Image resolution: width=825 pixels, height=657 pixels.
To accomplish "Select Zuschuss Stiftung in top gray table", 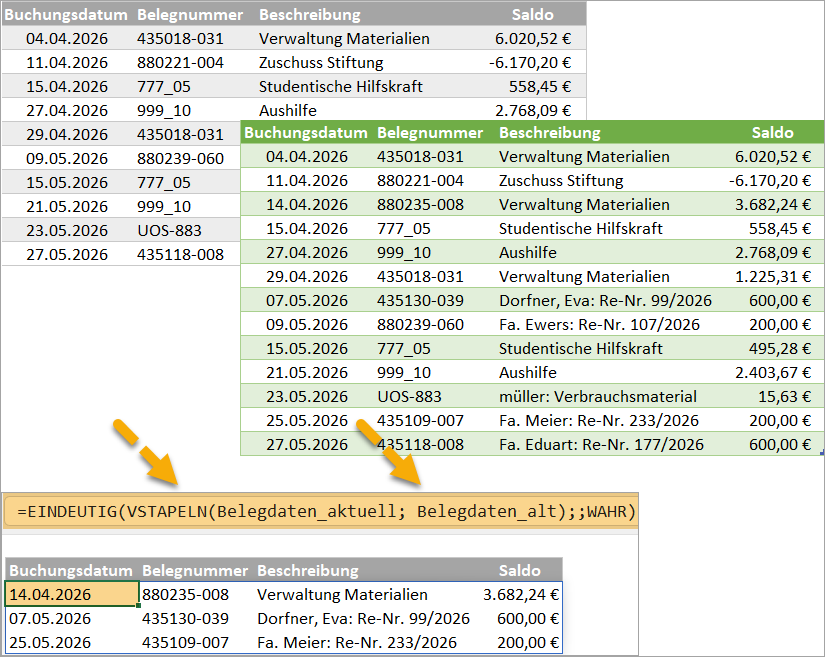I will (x=321, y=63).
